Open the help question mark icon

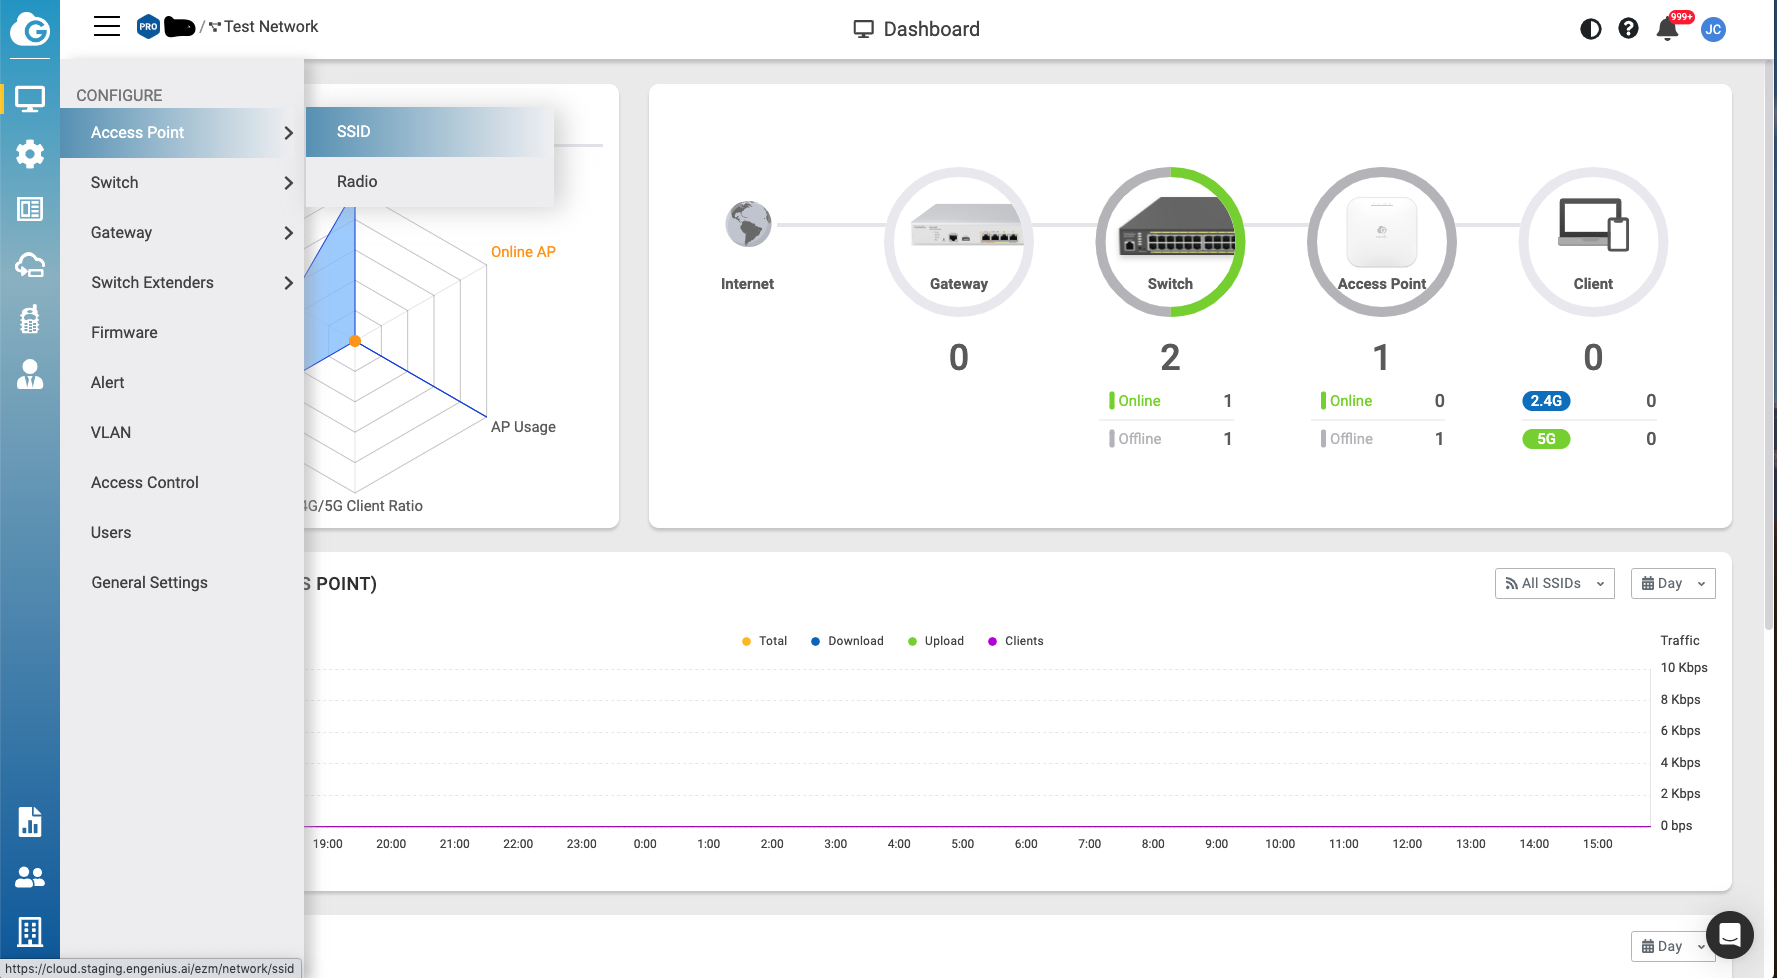tap(1628, 29)
